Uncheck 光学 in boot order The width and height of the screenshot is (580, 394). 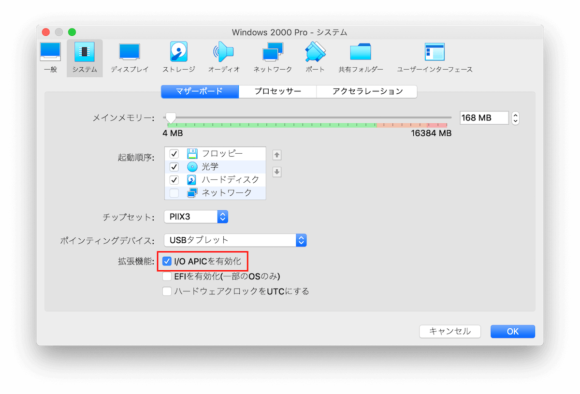tap(174, 166)
